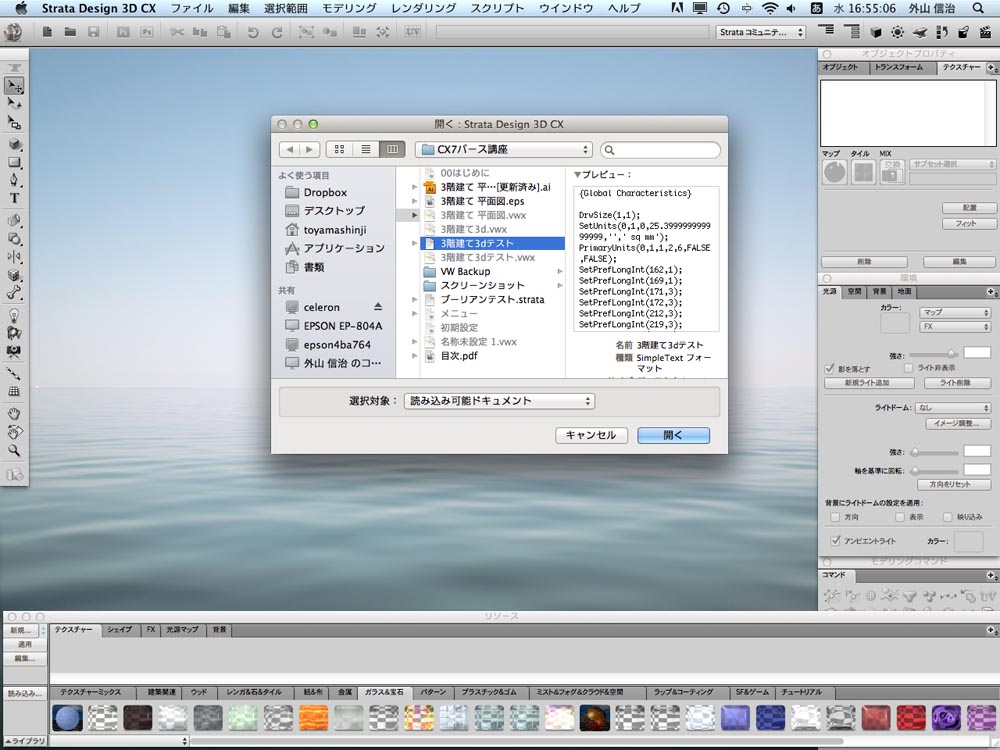This screenshot has width=1000, height=750.
Task: Open the モデリング menu
Action: click(349, 8)
